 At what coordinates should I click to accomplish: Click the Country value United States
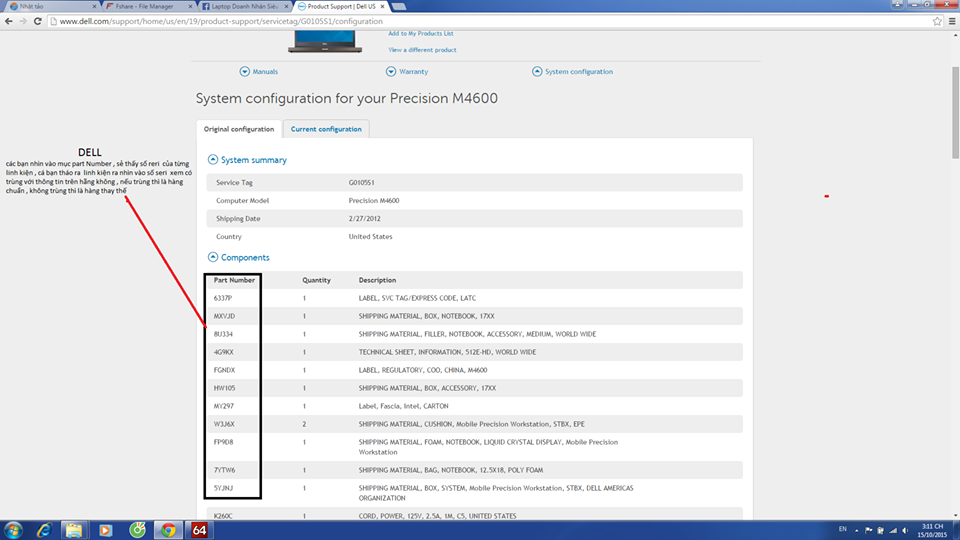pos(370,237)
